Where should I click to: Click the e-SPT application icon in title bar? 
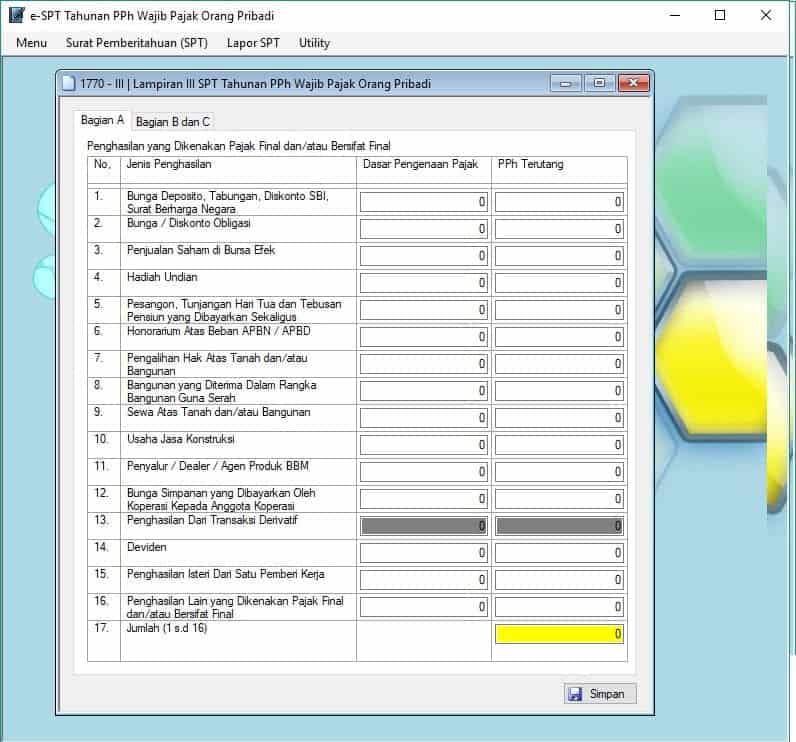(15, 16)
